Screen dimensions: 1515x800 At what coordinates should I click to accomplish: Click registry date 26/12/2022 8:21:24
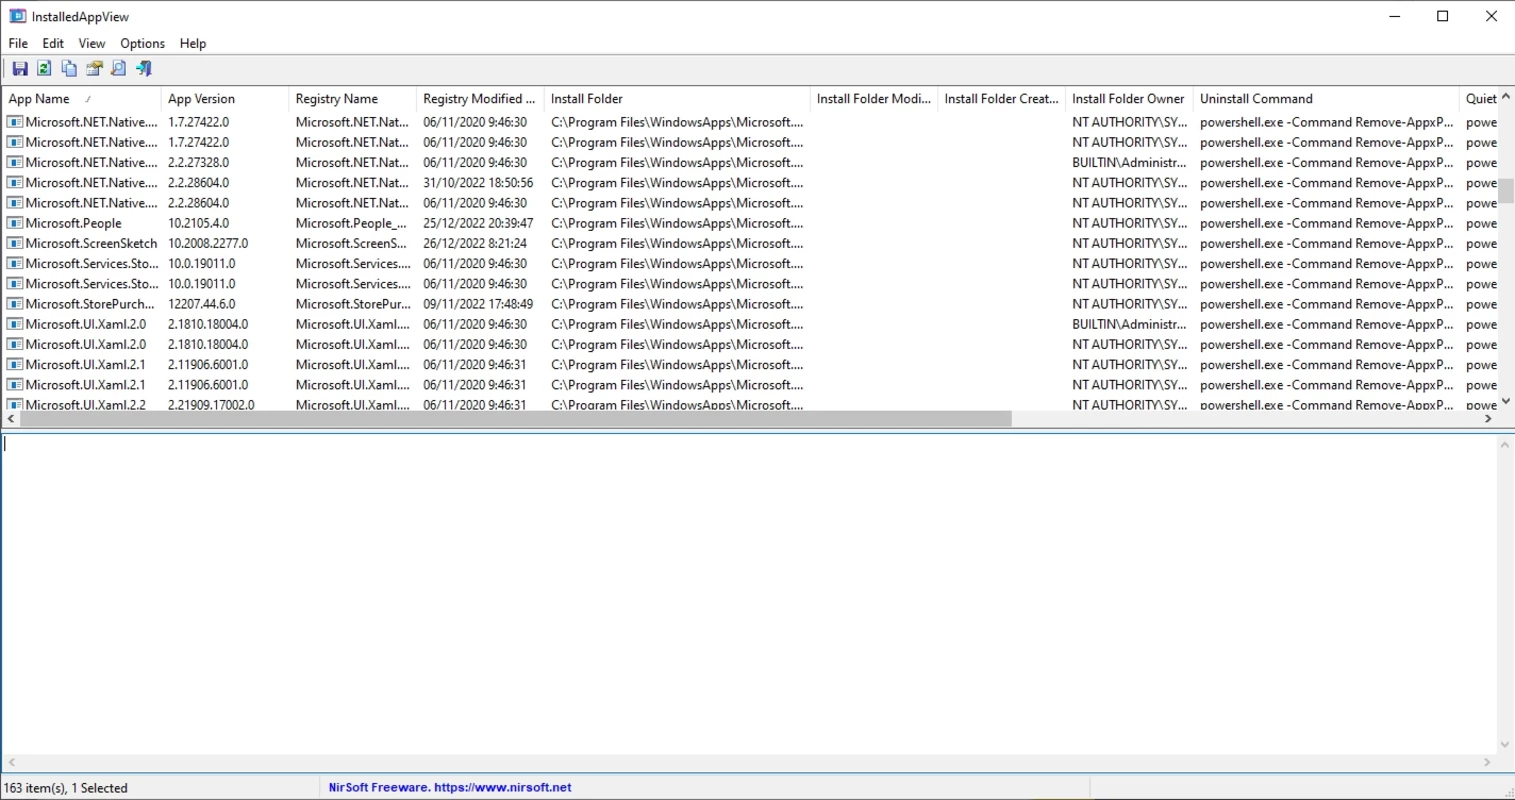[475, 243]
